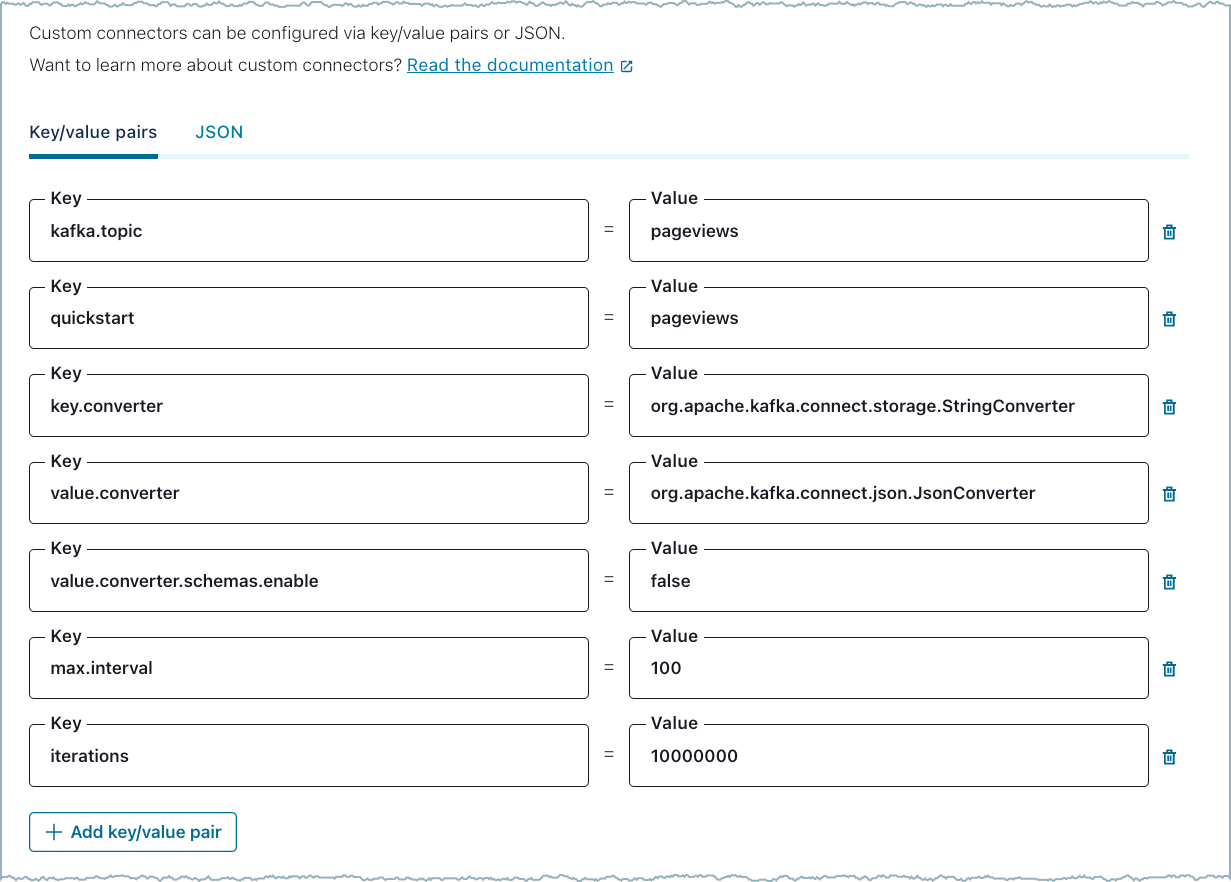Remove the key.converter row via trash icon

1169,407
